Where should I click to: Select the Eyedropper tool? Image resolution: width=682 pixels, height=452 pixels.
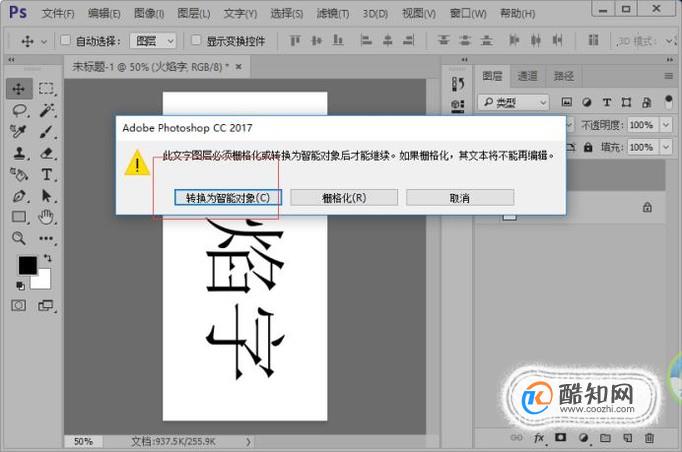point(19,131)
